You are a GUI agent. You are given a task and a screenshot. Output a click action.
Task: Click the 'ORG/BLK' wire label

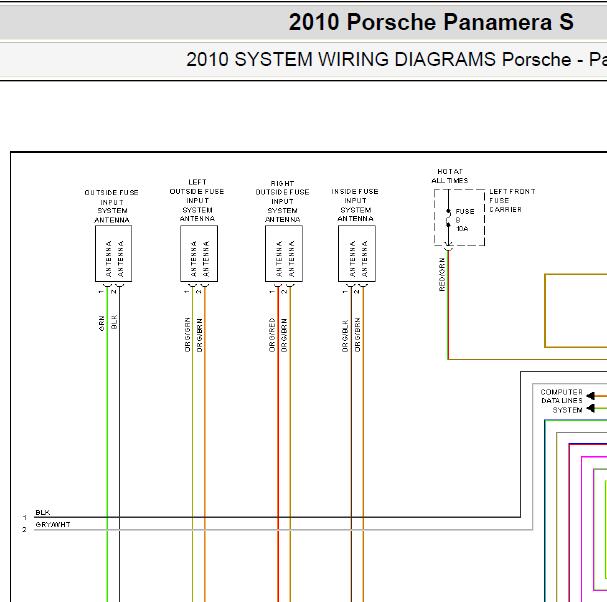coord(345,336)
